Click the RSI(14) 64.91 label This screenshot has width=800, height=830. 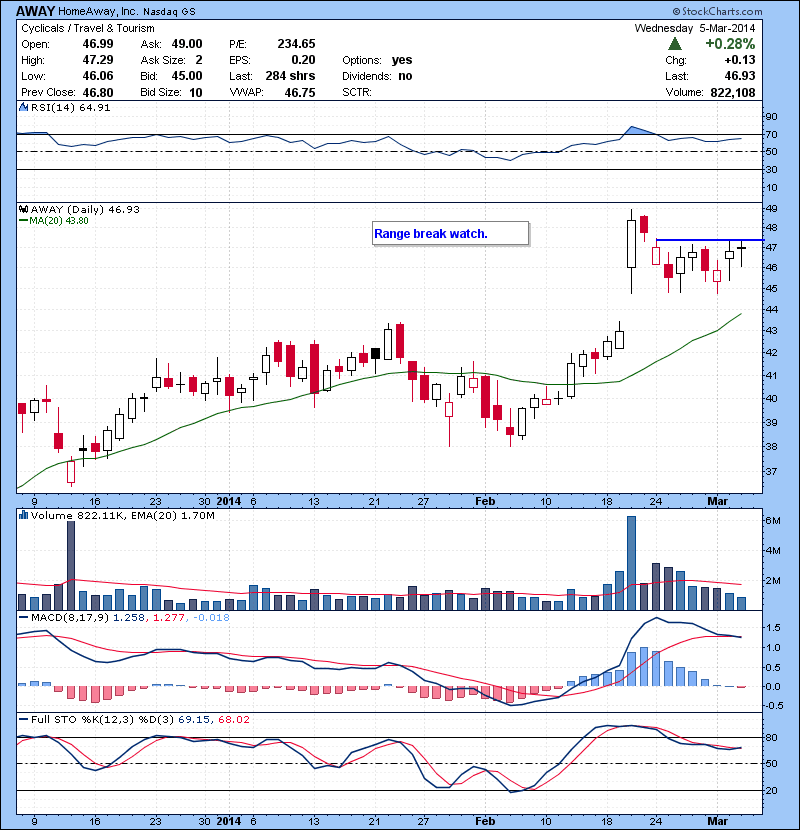tap(70, 107)
